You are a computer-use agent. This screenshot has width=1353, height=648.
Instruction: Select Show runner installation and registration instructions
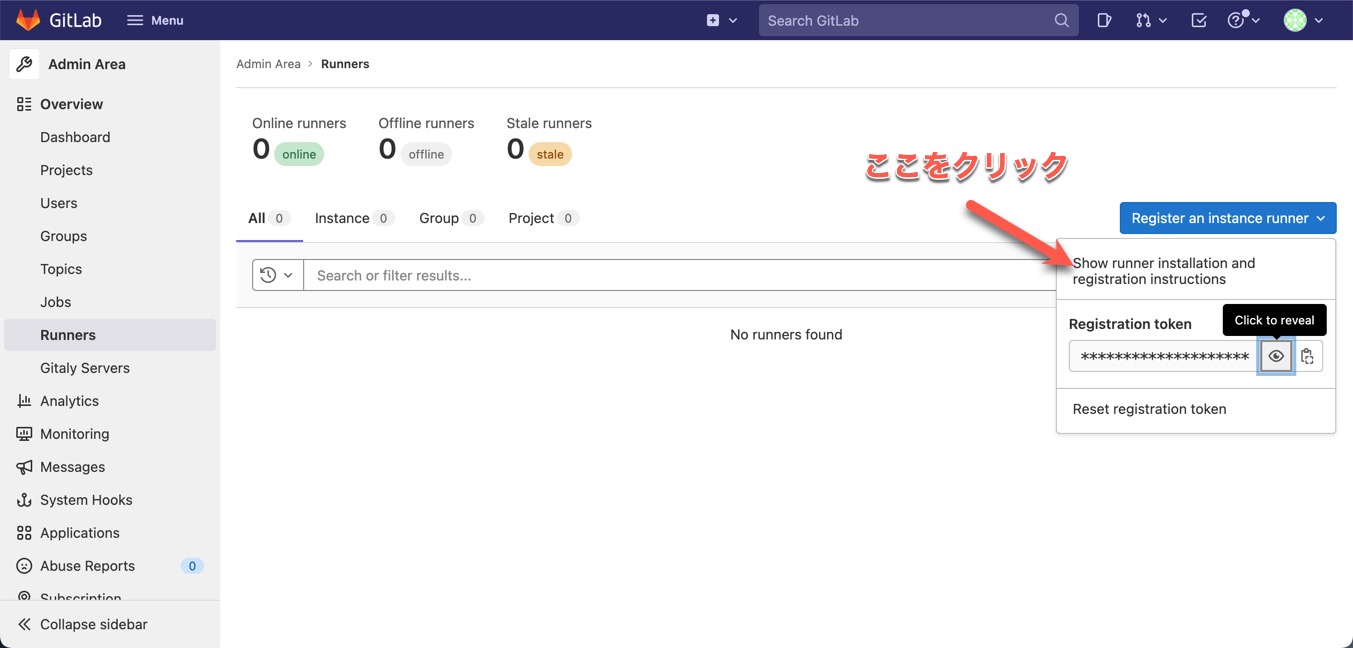pyautogui.click(x=1196, y=271)
